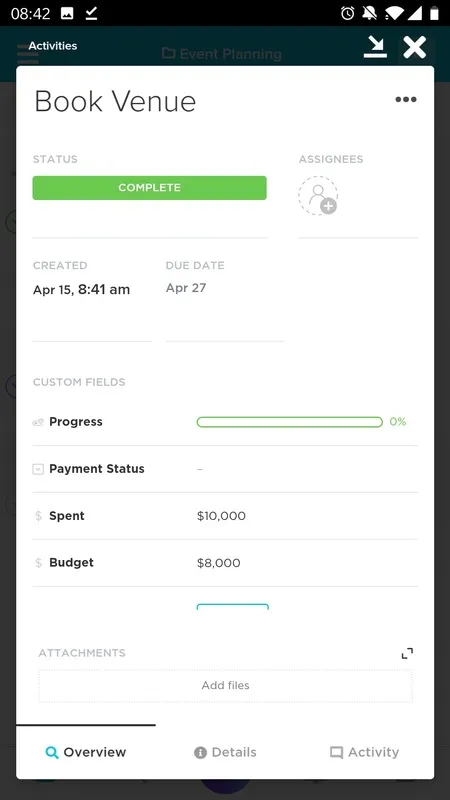Minimize task with the arrow-to-tray icon

point(375,47)
